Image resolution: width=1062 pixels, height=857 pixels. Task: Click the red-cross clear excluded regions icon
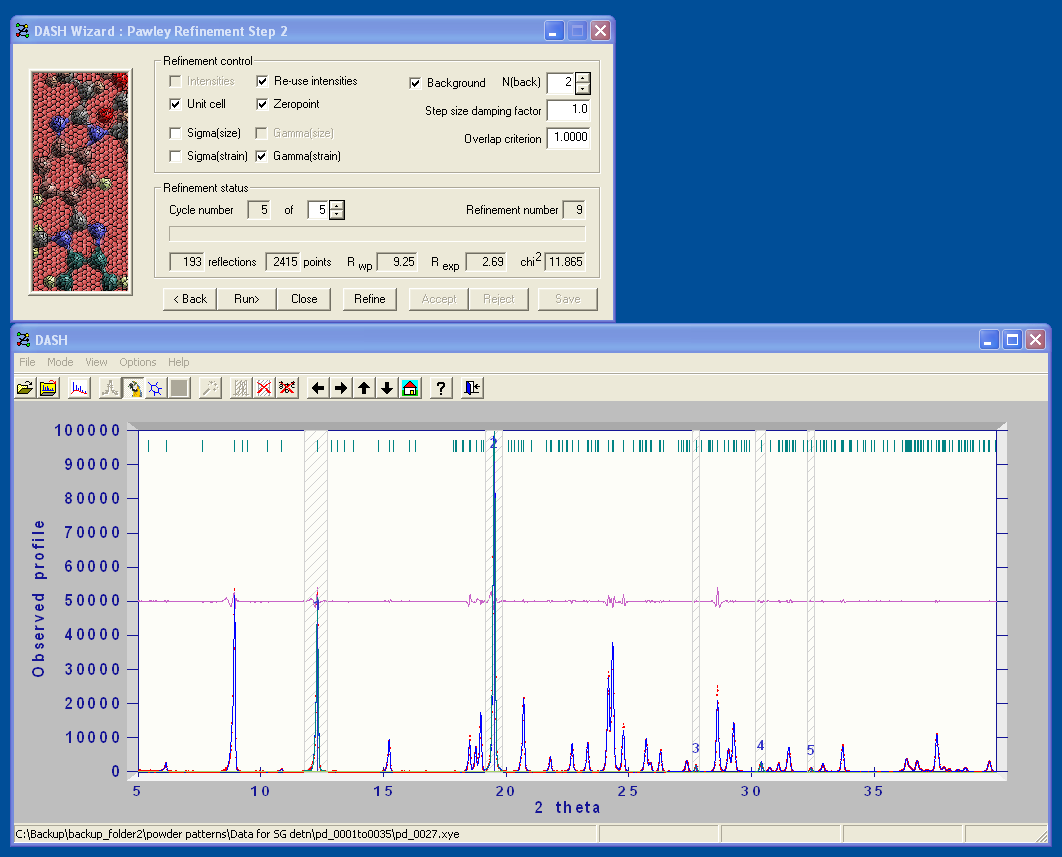point(264,388)
